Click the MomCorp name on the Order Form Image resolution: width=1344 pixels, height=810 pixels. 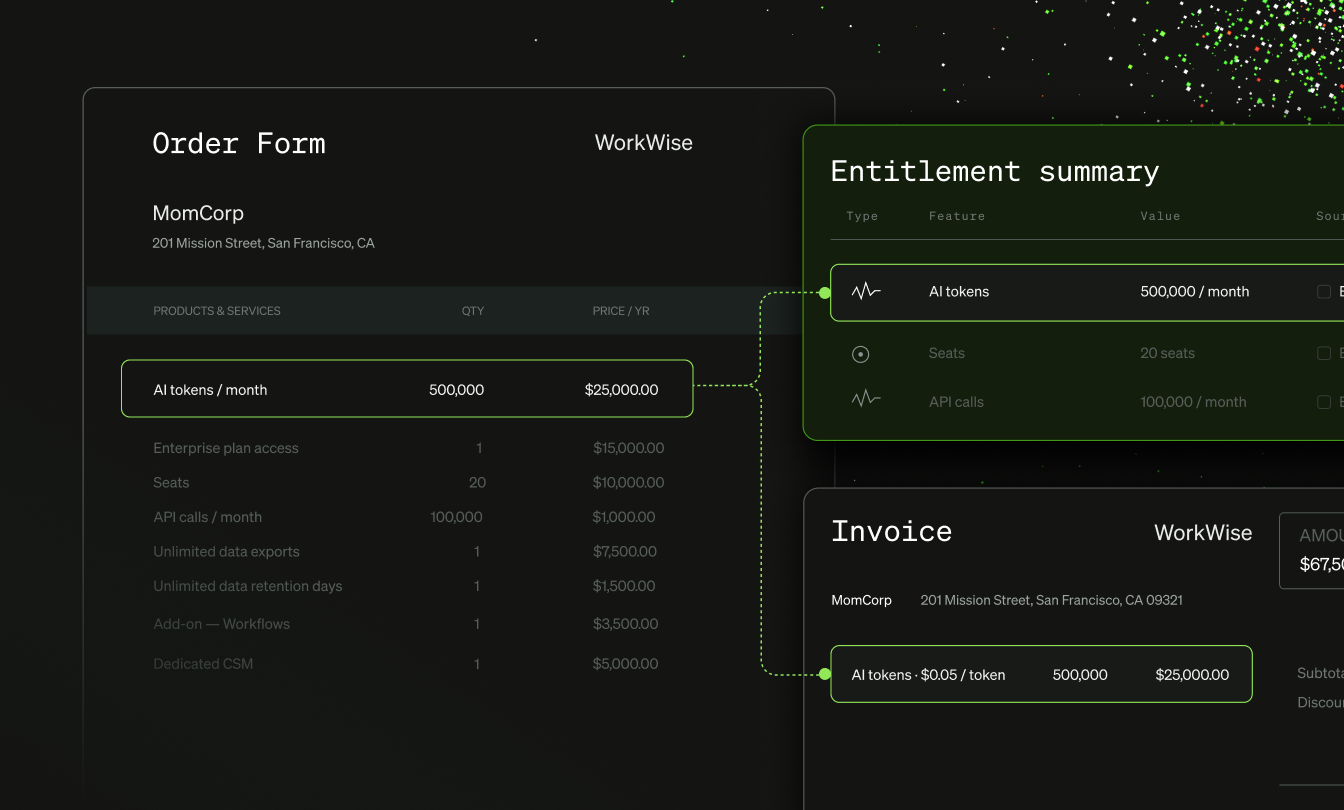198,213
